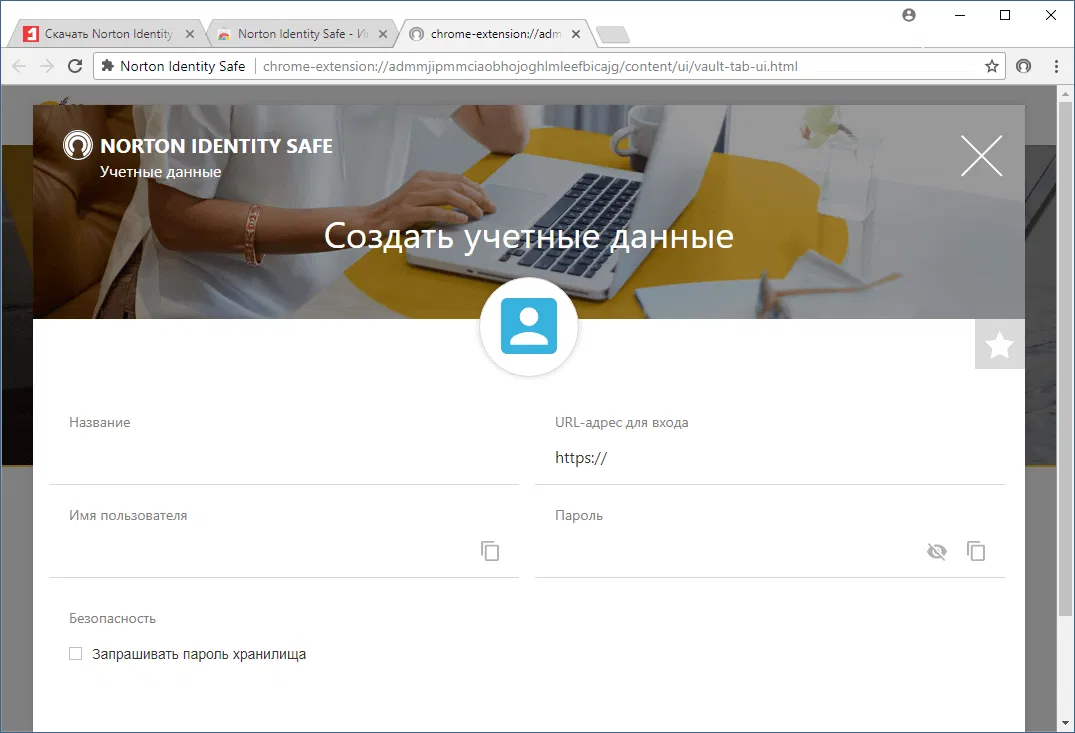Click the address bar URL text

pos(530,66)
